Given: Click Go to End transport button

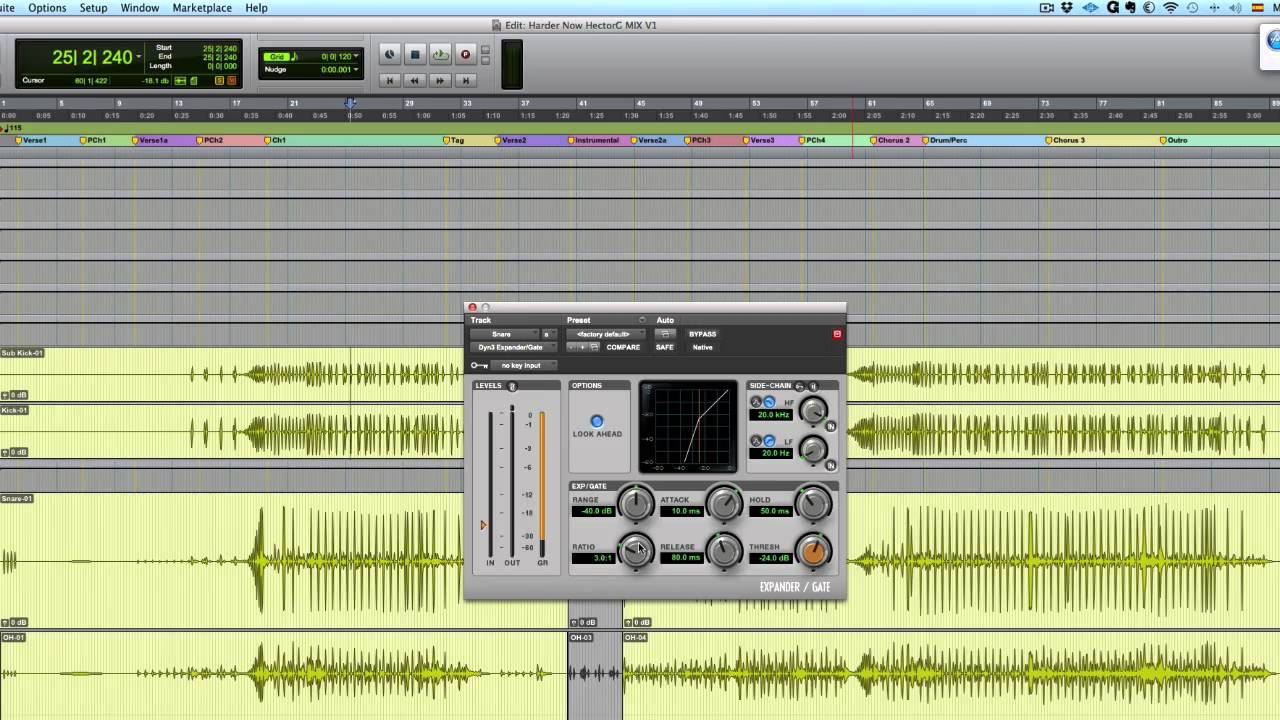Looking at the screenshot, I should (x=465, y=80).
